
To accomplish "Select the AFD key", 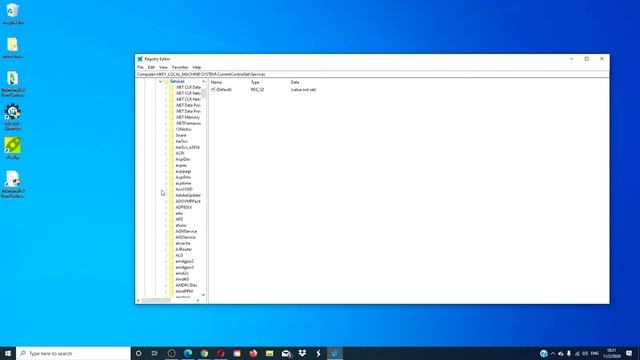I will tap(179, 220).
